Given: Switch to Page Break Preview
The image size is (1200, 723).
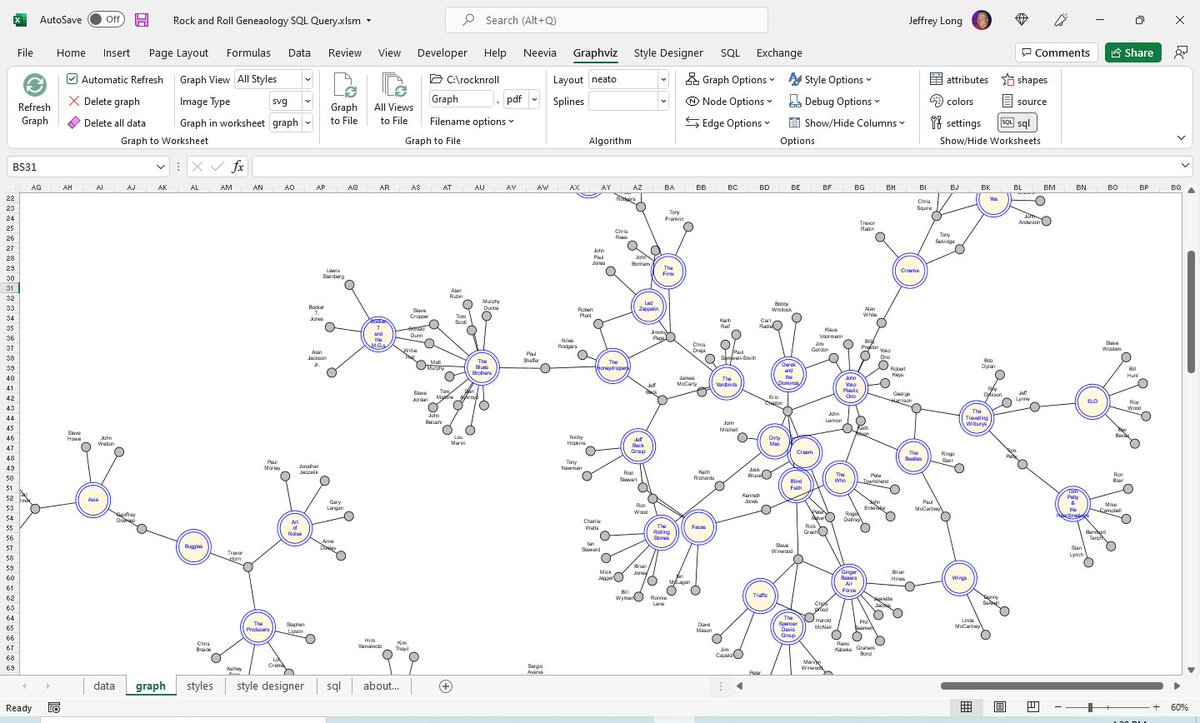Looking at the screenshot, I should pyautogui.click(x=1033, y=707).
